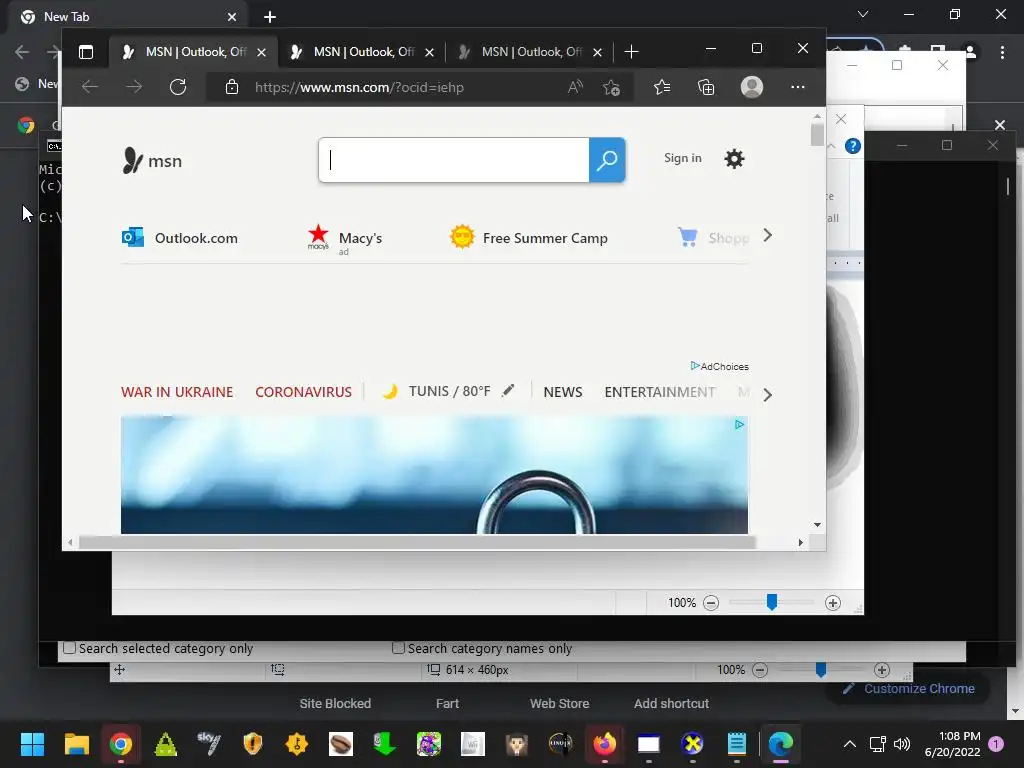Open MSN page settings gear
Screen dimensions: 1024x768
(734, 159)
